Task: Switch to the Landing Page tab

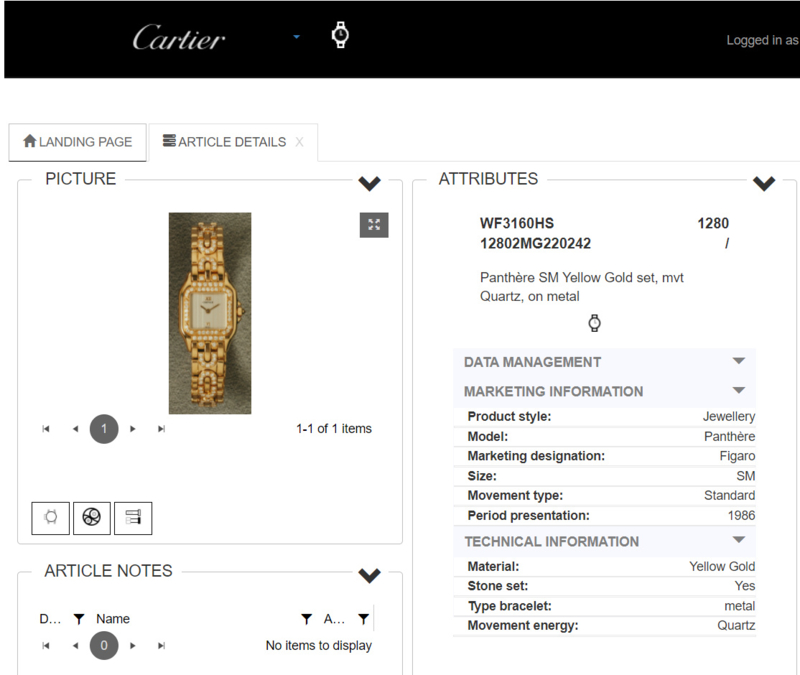Action: click(78, 142)
